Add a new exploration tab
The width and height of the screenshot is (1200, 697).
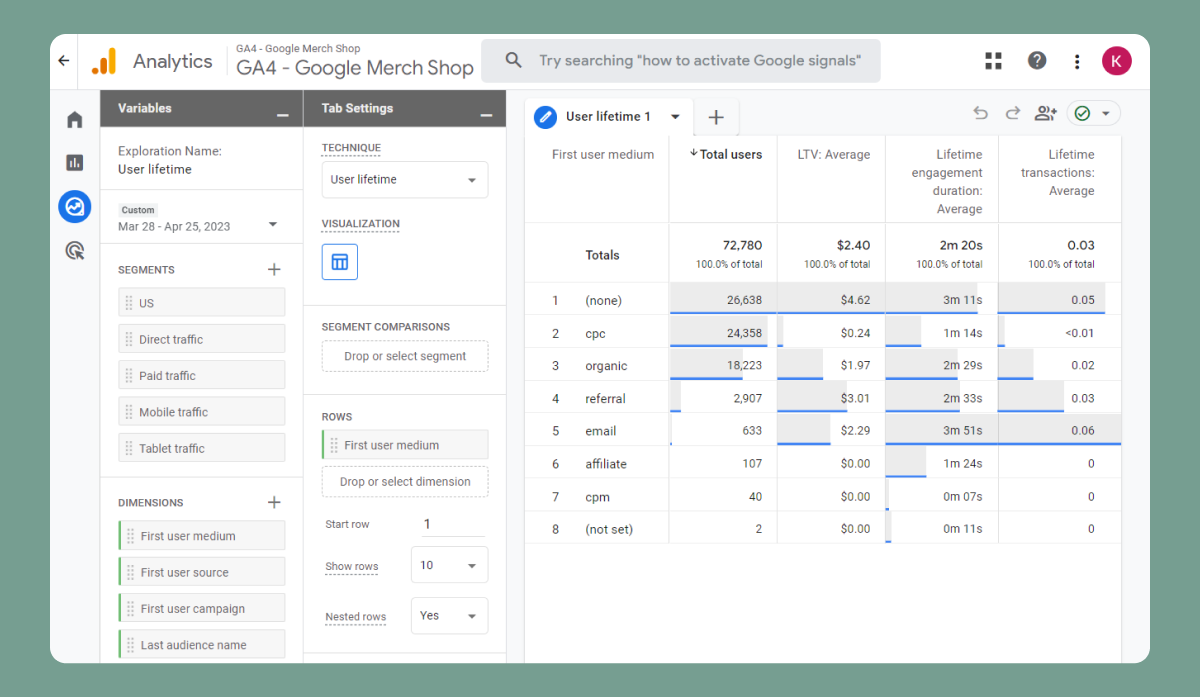716,117
